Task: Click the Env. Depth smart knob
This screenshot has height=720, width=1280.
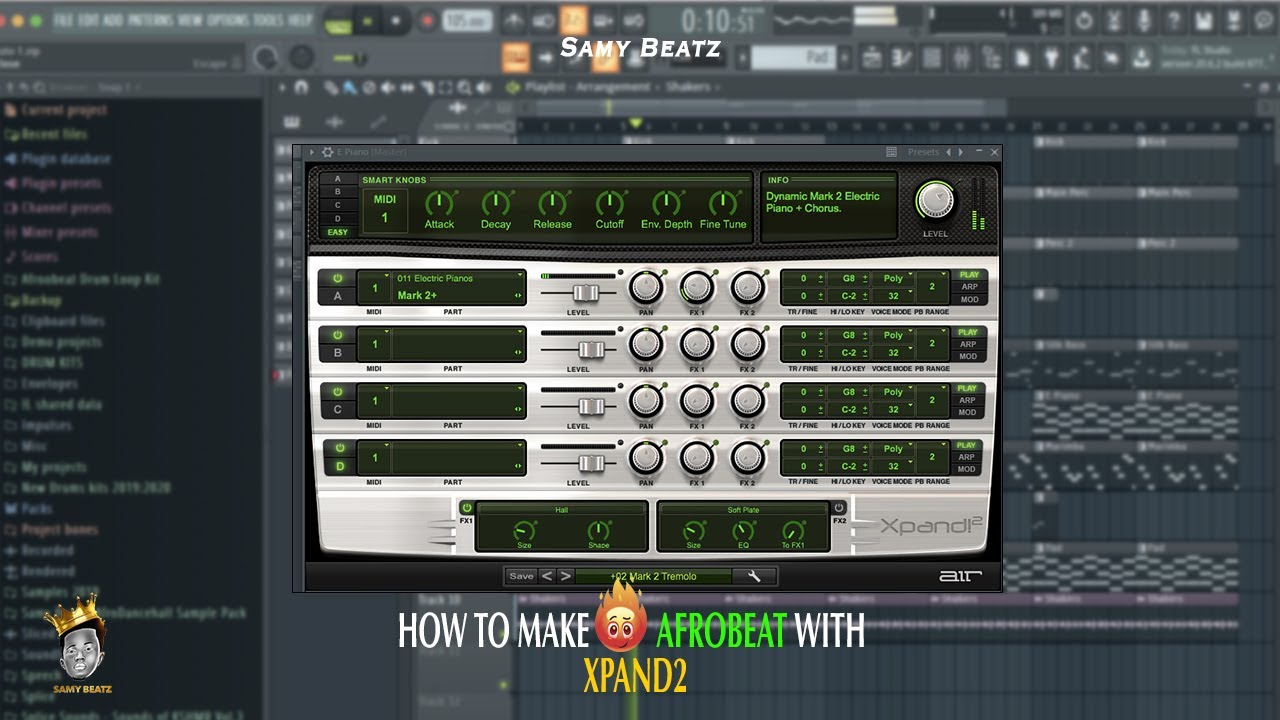Action: (x=666, y=204)
